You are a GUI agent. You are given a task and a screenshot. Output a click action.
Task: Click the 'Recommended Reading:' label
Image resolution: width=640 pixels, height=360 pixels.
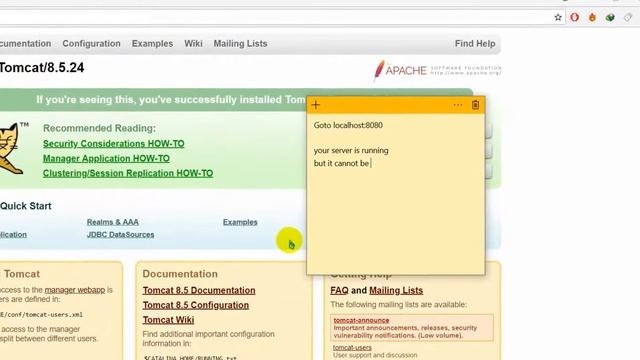[x=99, y=128]
